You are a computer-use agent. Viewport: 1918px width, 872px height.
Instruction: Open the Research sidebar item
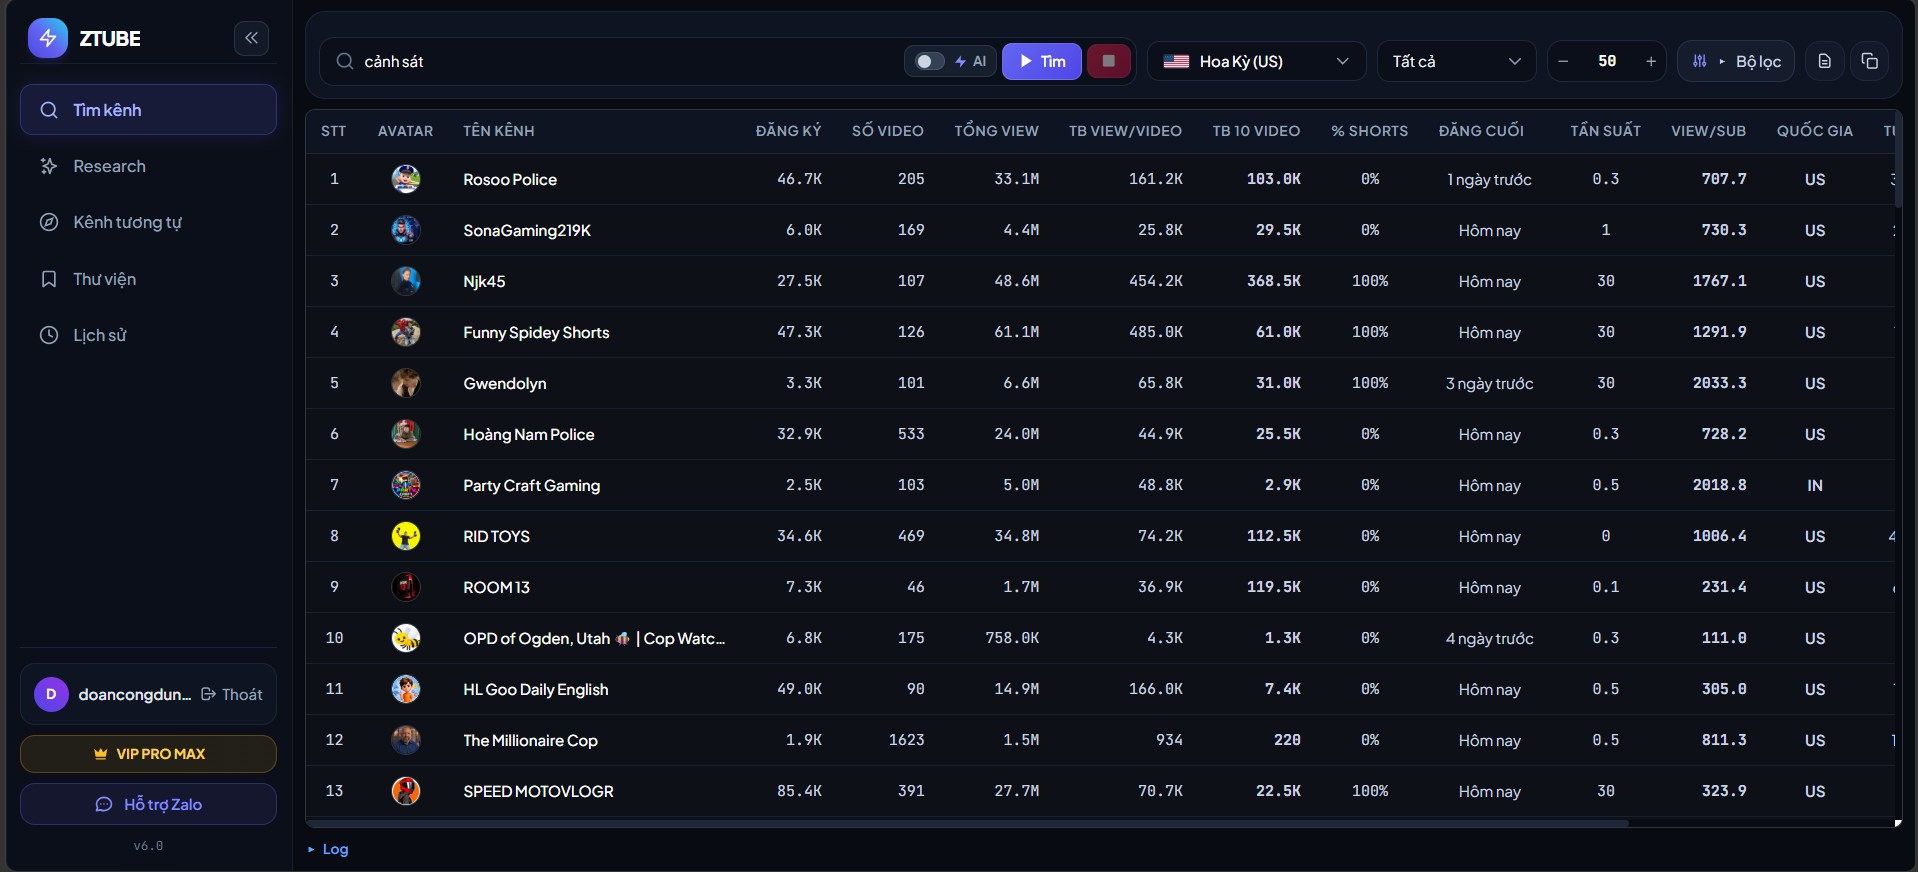click(x=148, y=166)
